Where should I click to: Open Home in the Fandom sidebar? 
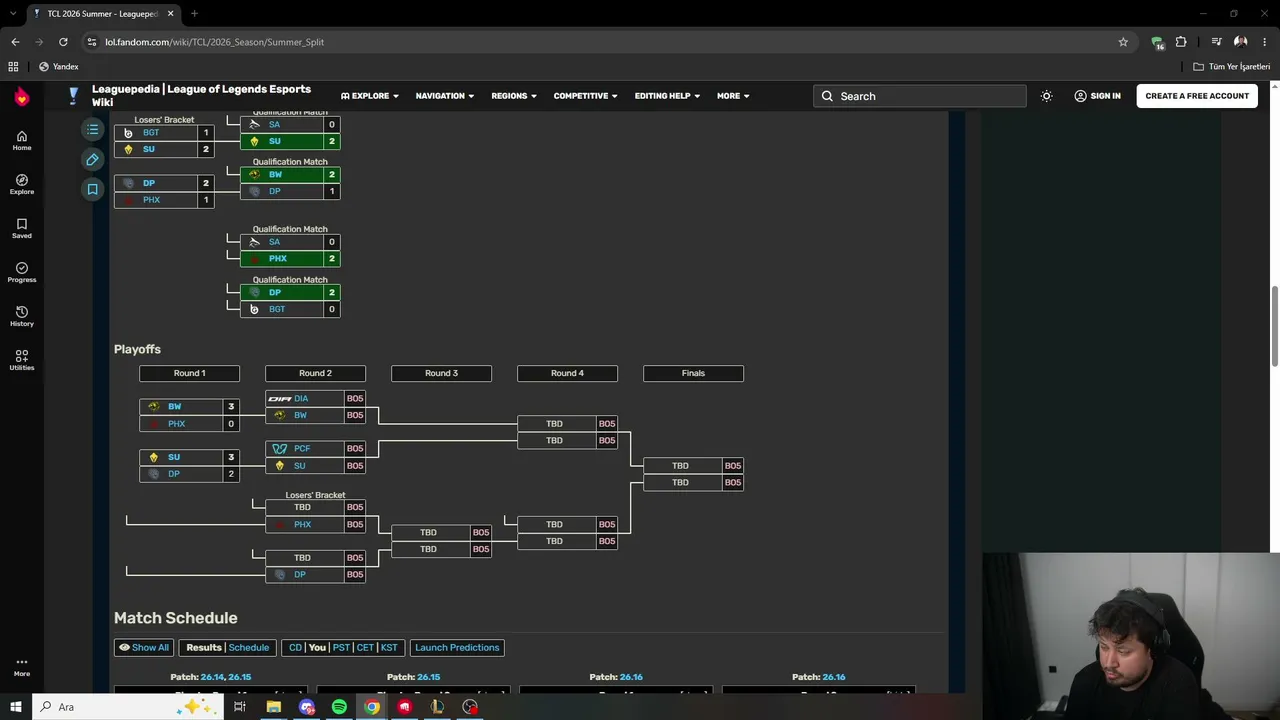pos(22,140)
